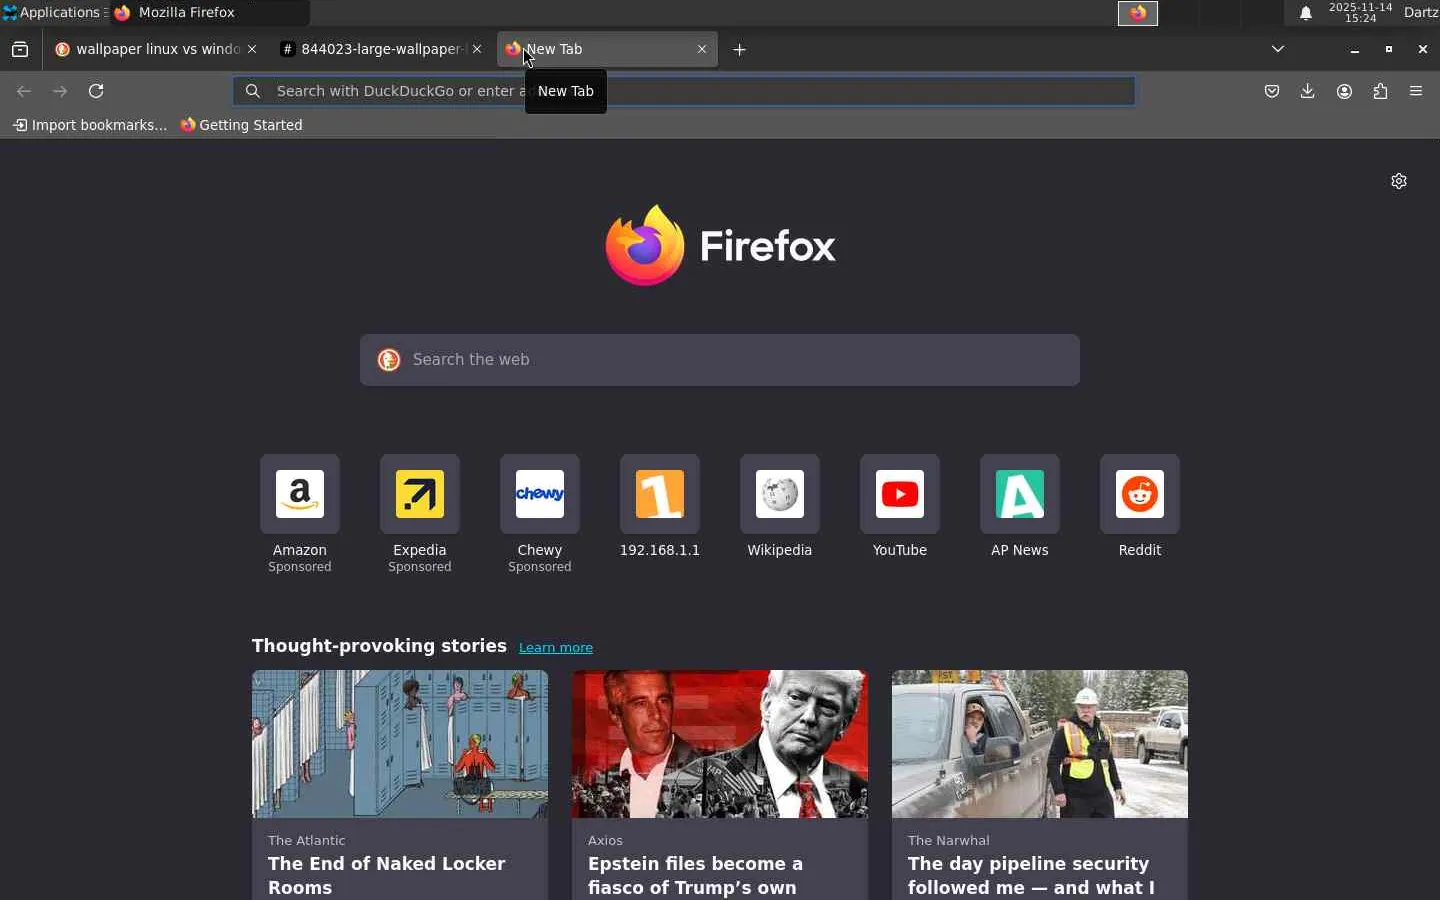
Task: Open the Dartz user menu in the panel
Action: click(1421, 13)
